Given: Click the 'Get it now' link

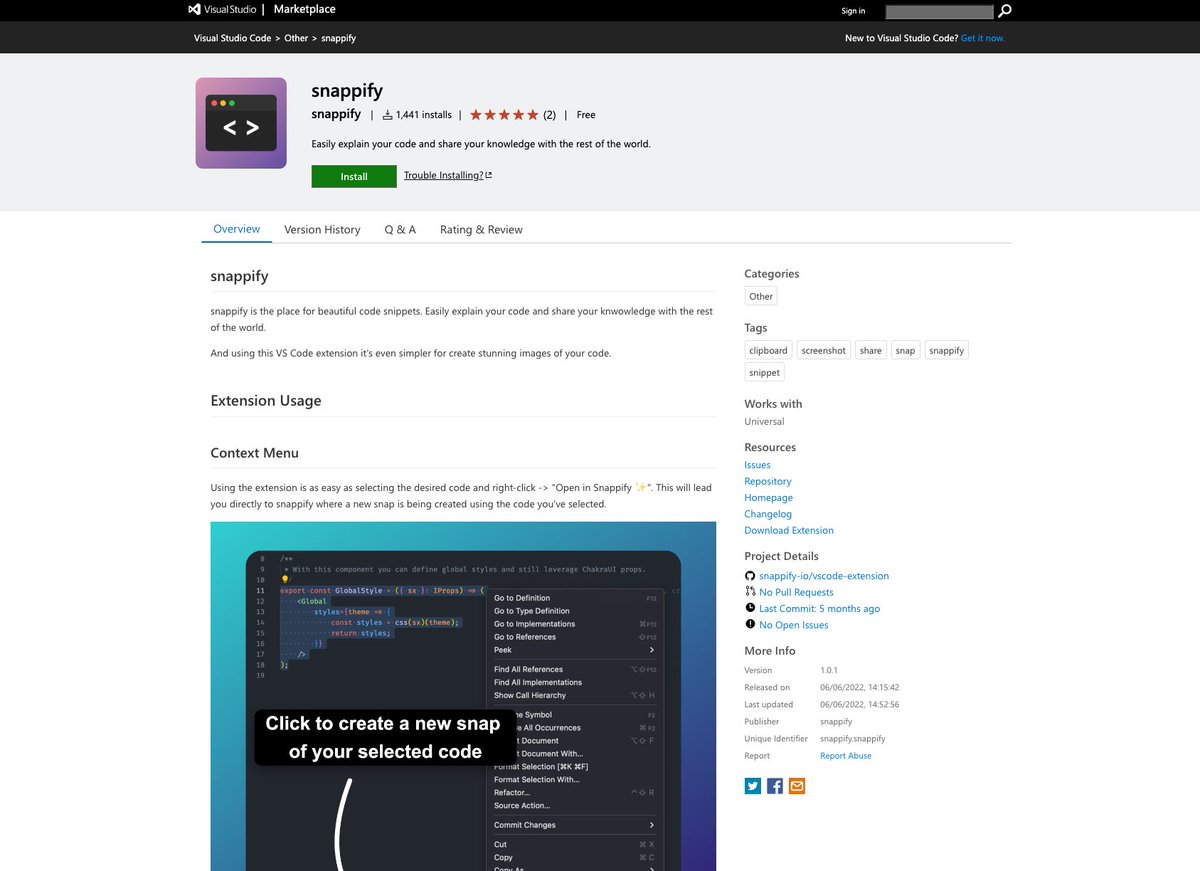Looking at the screenshot, I should 983,38.
